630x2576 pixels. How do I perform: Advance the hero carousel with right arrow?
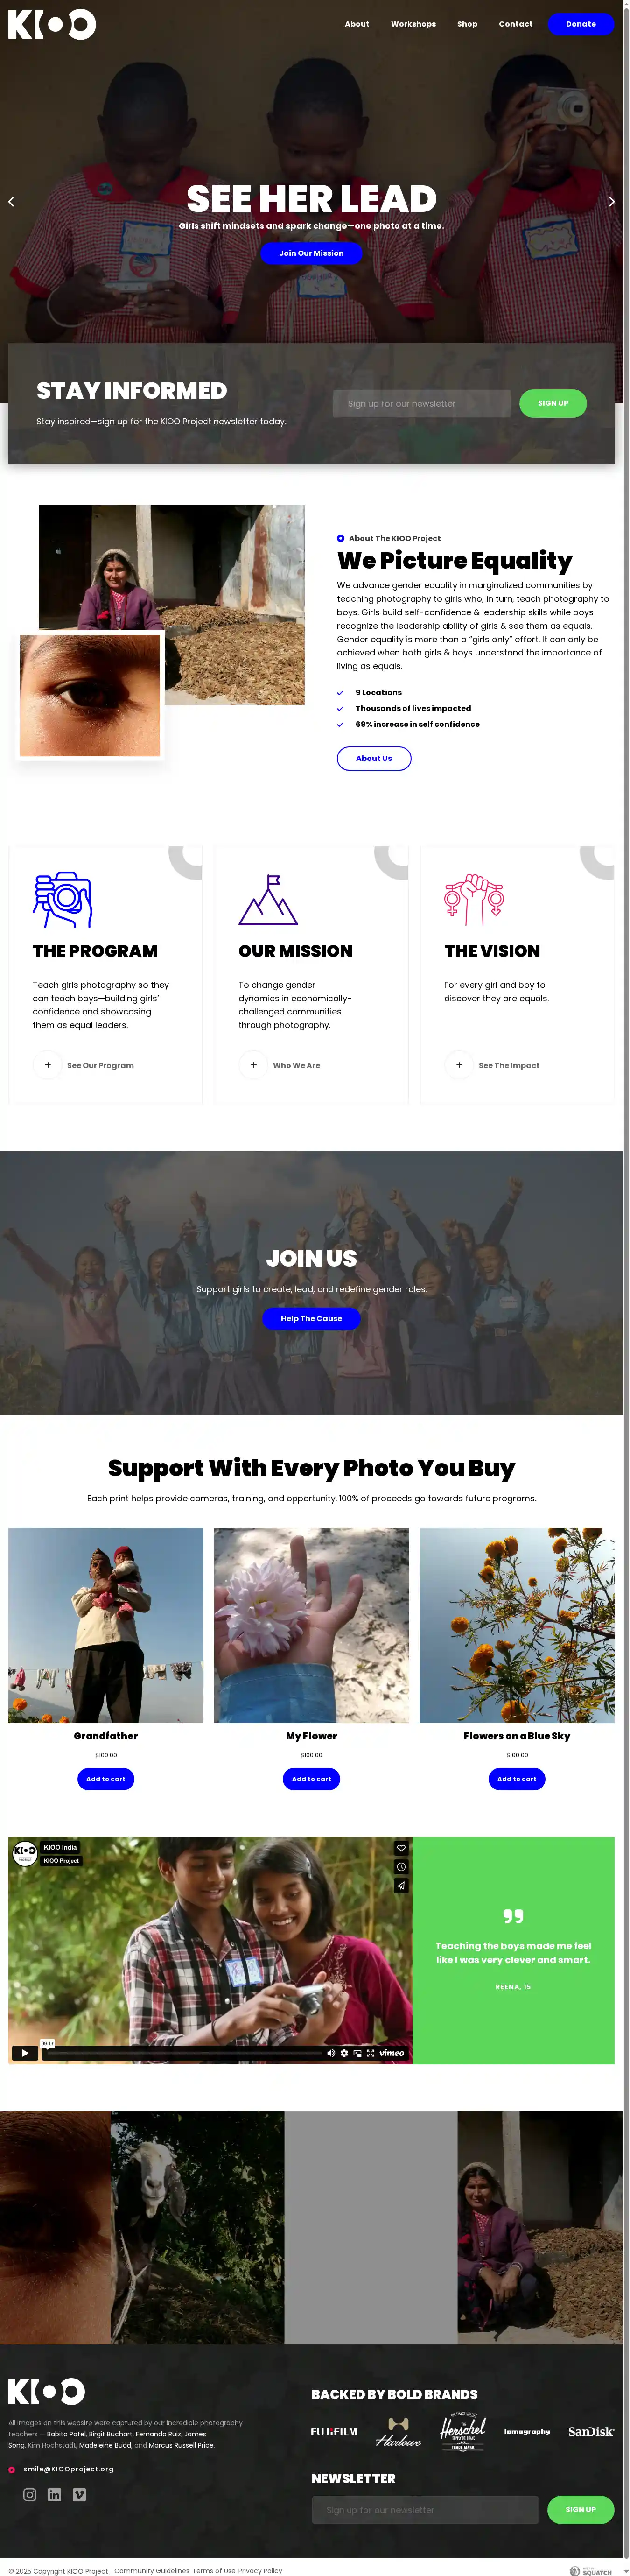[611, 202]
